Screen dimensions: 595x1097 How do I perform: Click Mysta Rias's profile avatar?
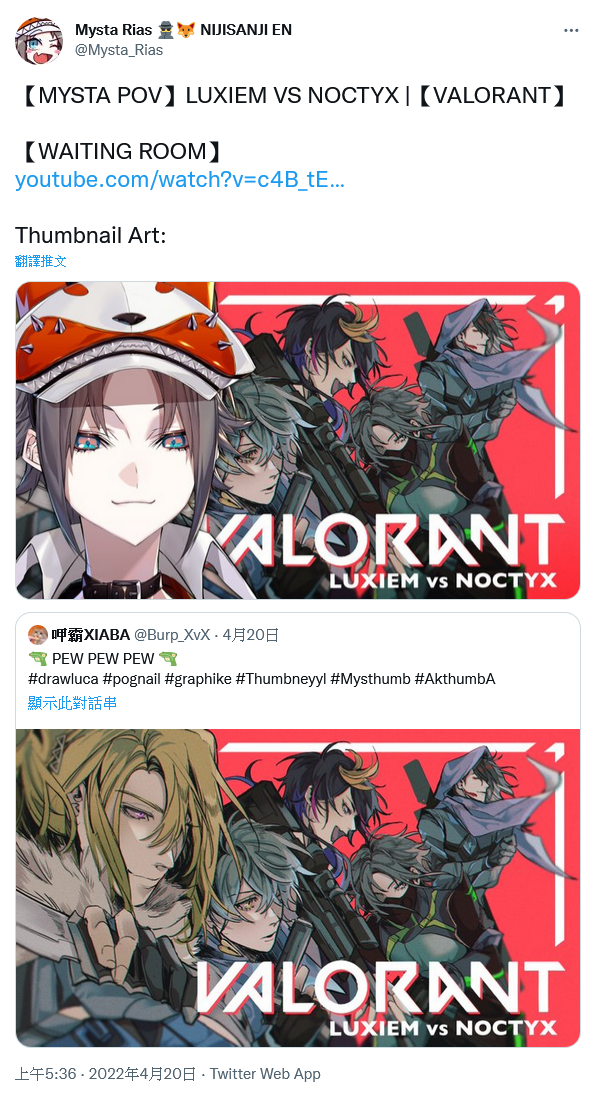click(x=39, y=41)
